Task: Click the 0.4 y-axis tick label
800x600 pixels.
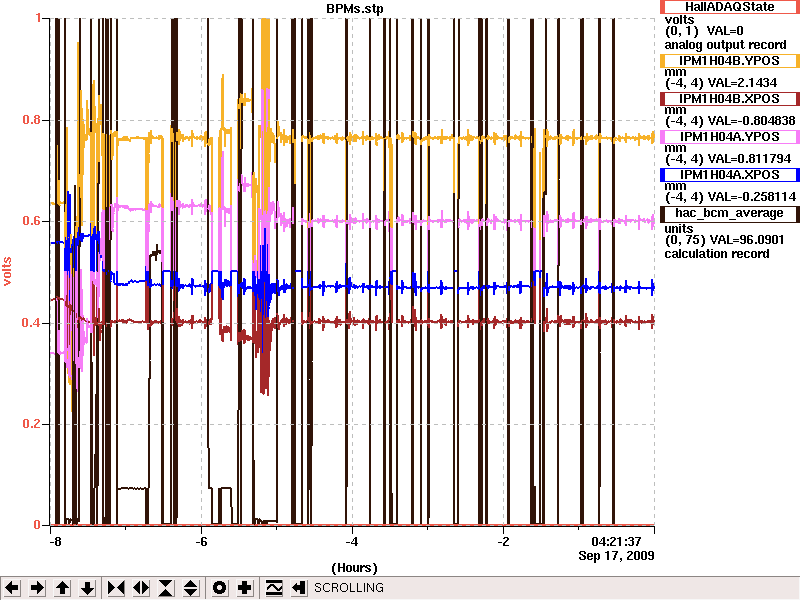Action: coord(32,323)
